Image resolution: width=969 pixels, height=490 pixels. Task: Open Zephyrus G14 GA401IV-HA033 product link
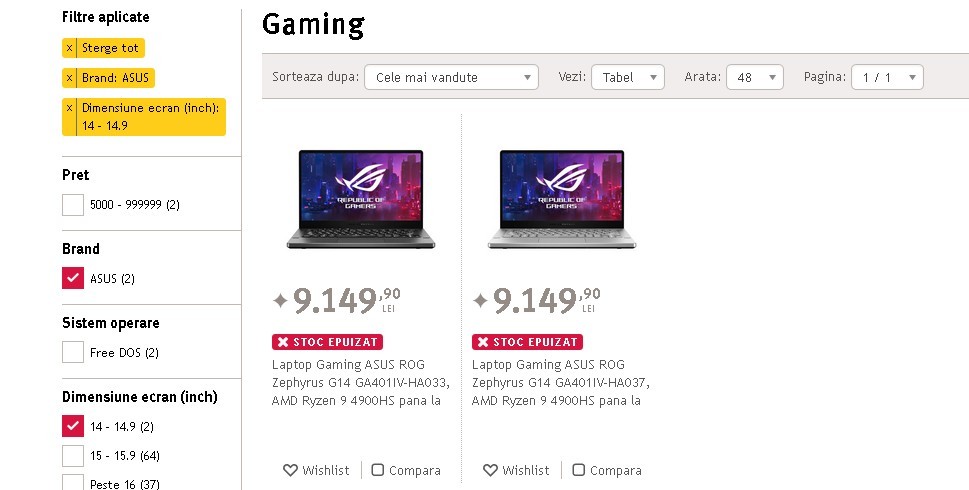coord(361,382)
